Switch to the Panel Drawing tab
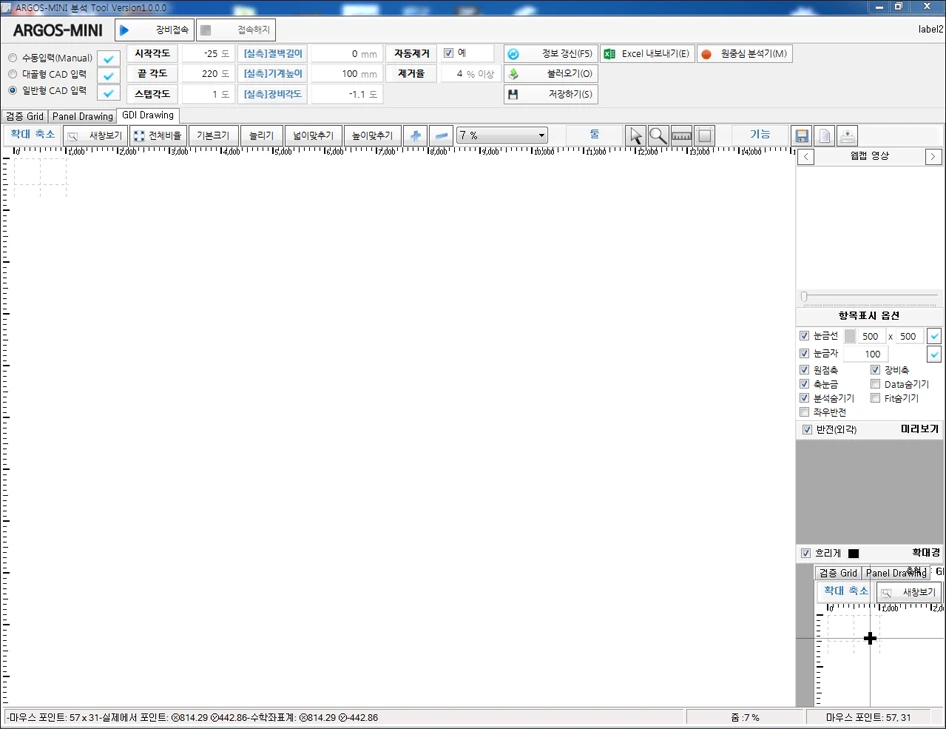The image size is (946, 729). pos(83,116)
